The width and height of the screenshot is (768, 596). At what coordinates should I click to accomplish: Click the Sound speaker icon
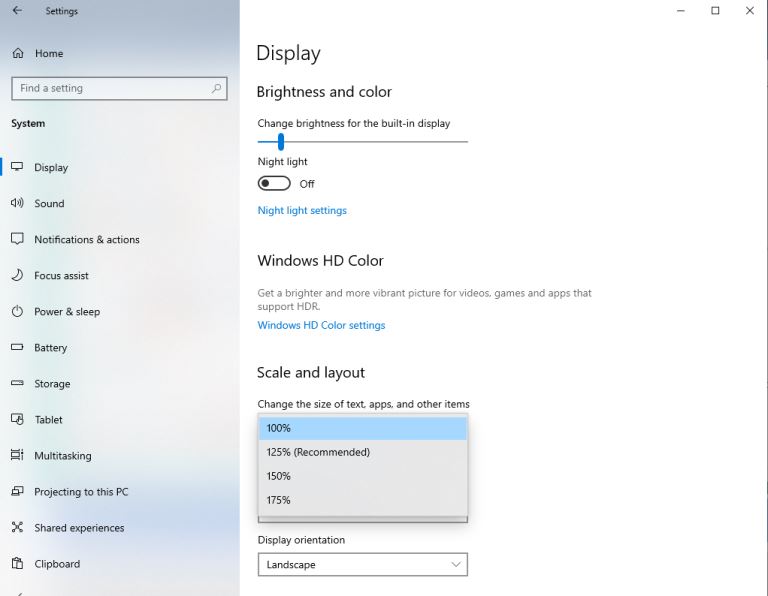[17, 203]
